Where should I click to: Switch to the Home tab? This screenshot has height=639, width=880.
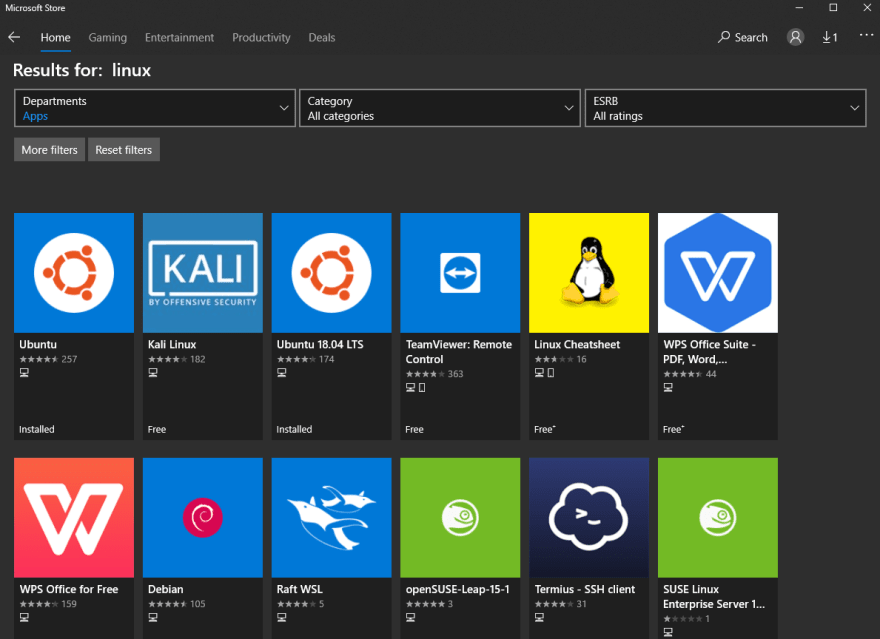[x=56, y=38]
